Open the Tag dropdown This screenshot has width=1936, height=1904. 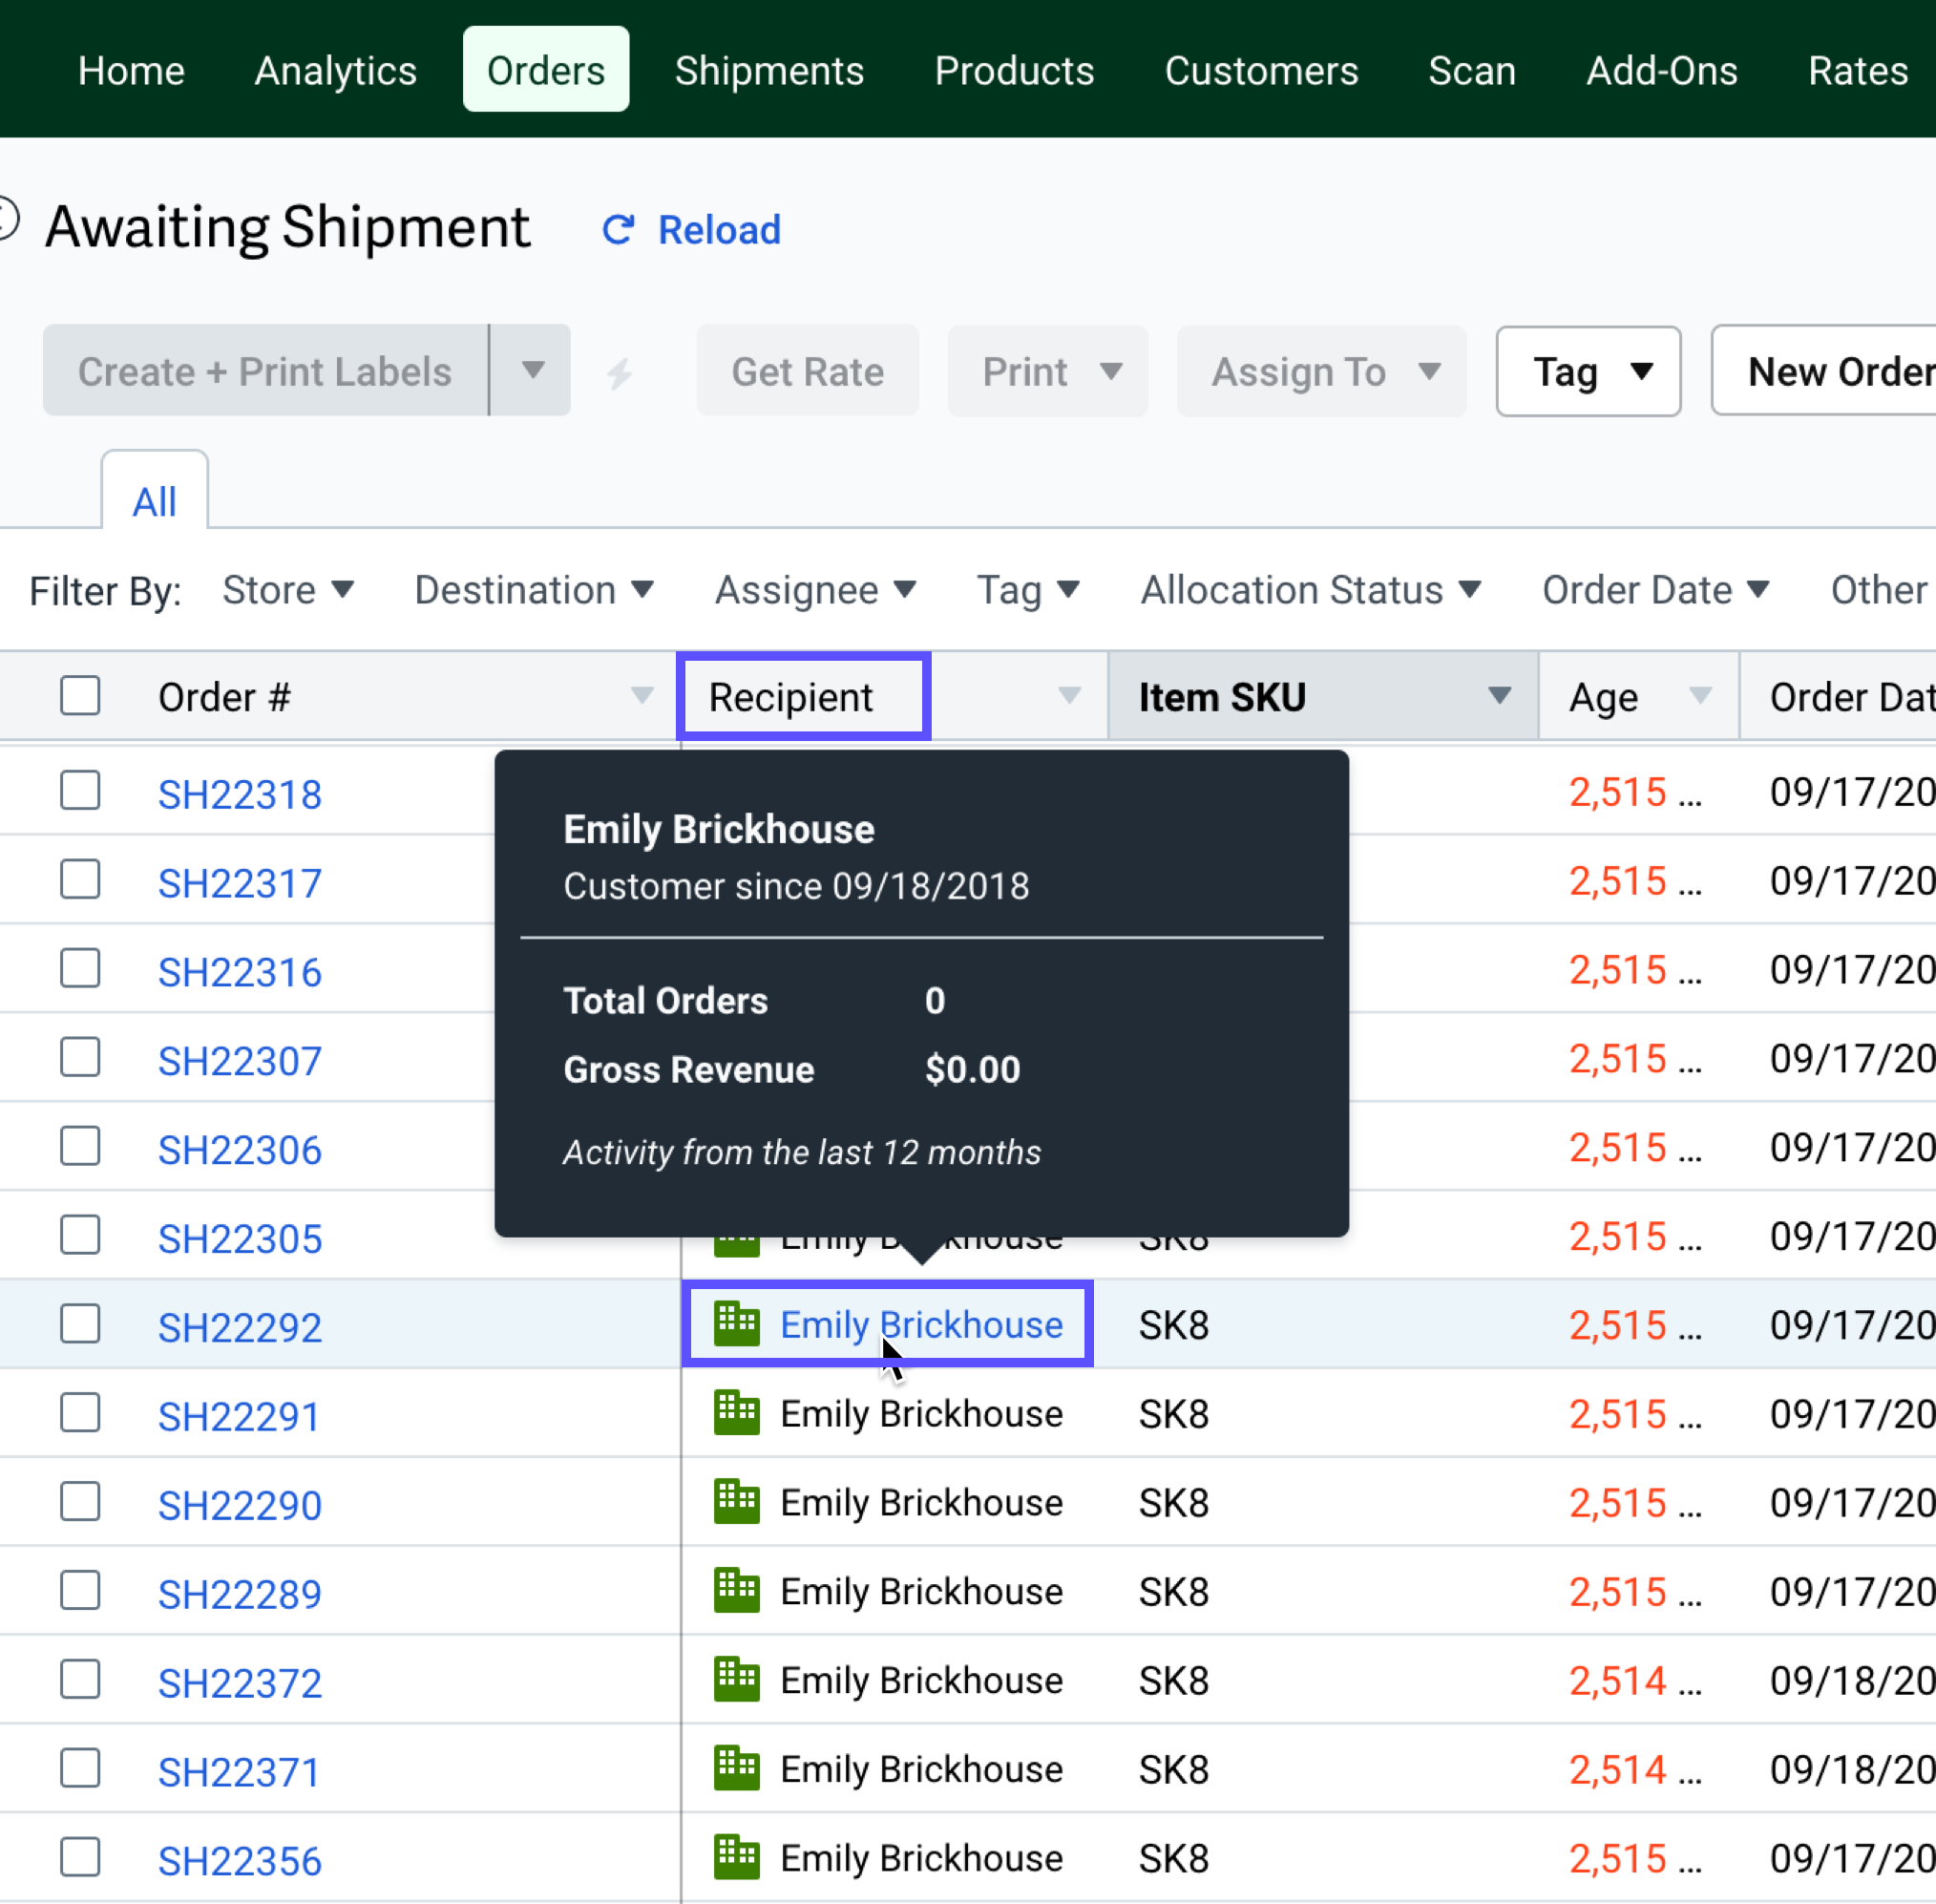[1588, 371]
